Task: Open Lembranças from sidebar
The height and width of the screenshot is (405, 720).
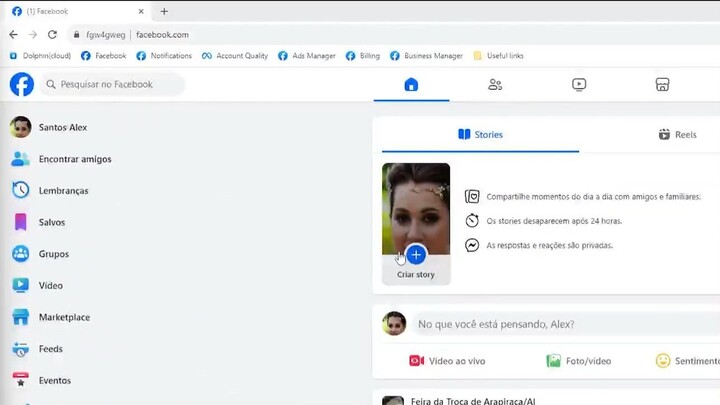Action: [x=63, y=191]
